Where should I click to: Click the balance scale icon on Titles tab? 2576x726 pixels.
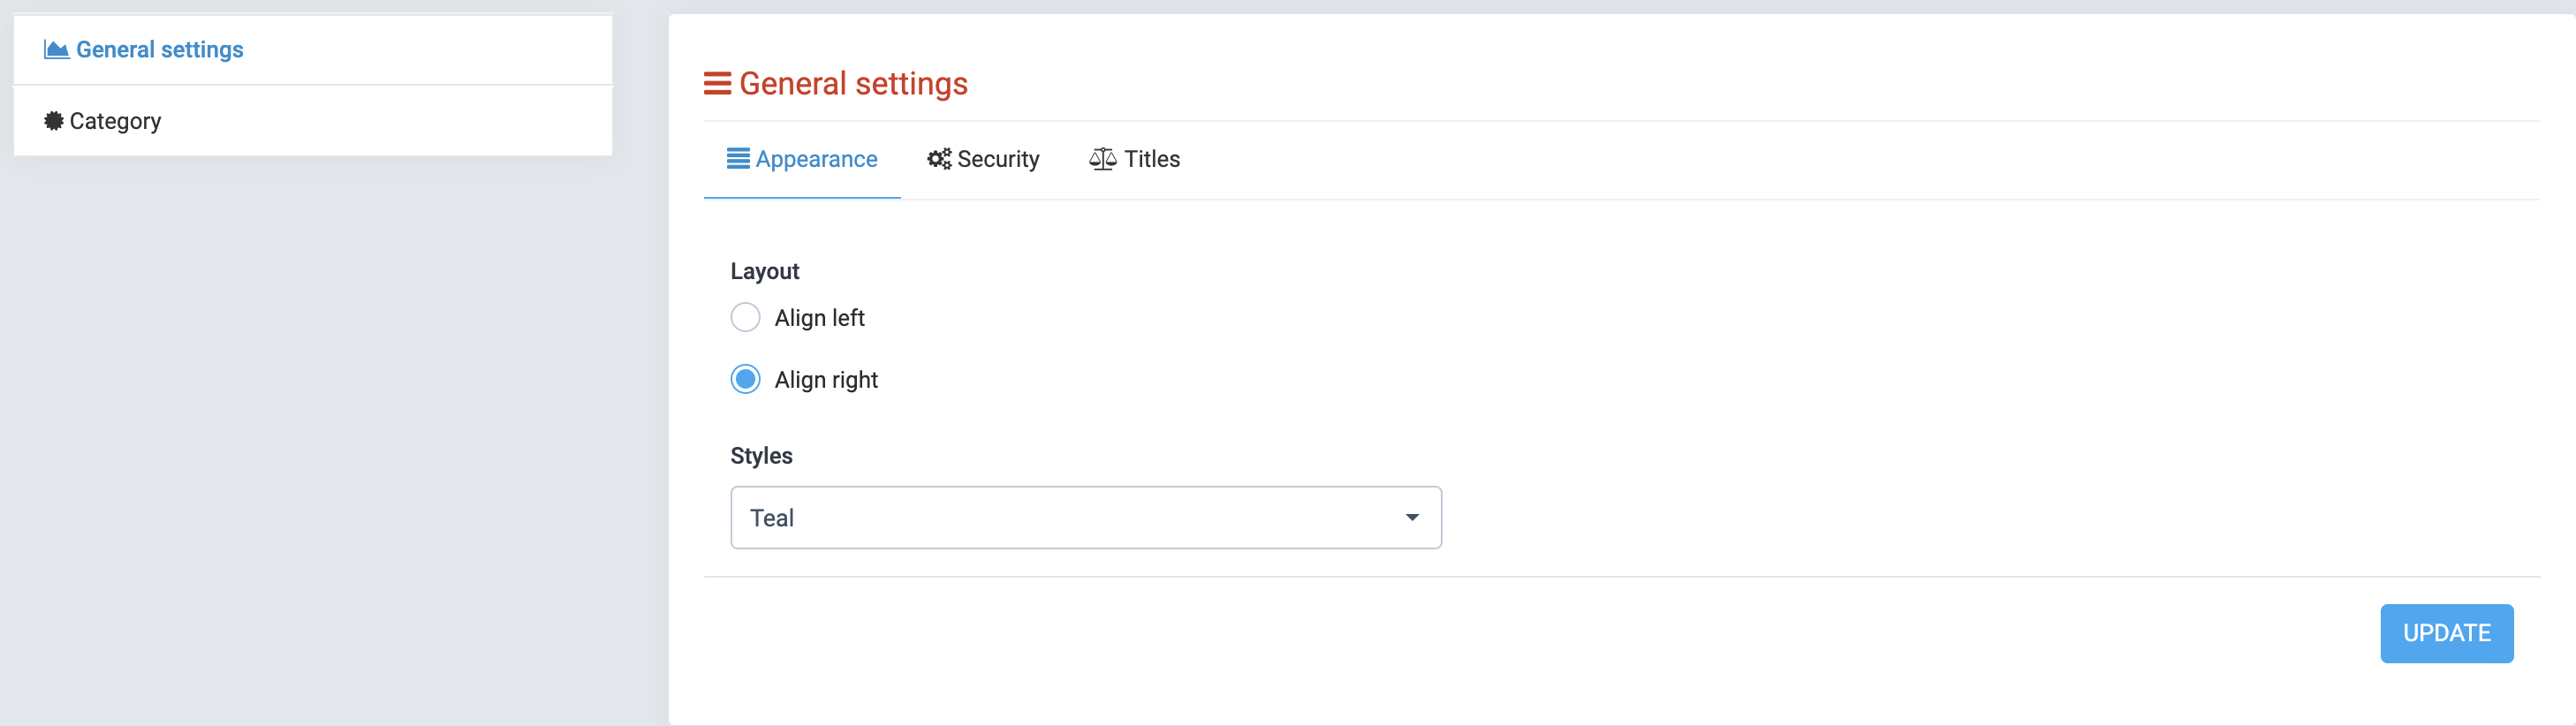1102,159
